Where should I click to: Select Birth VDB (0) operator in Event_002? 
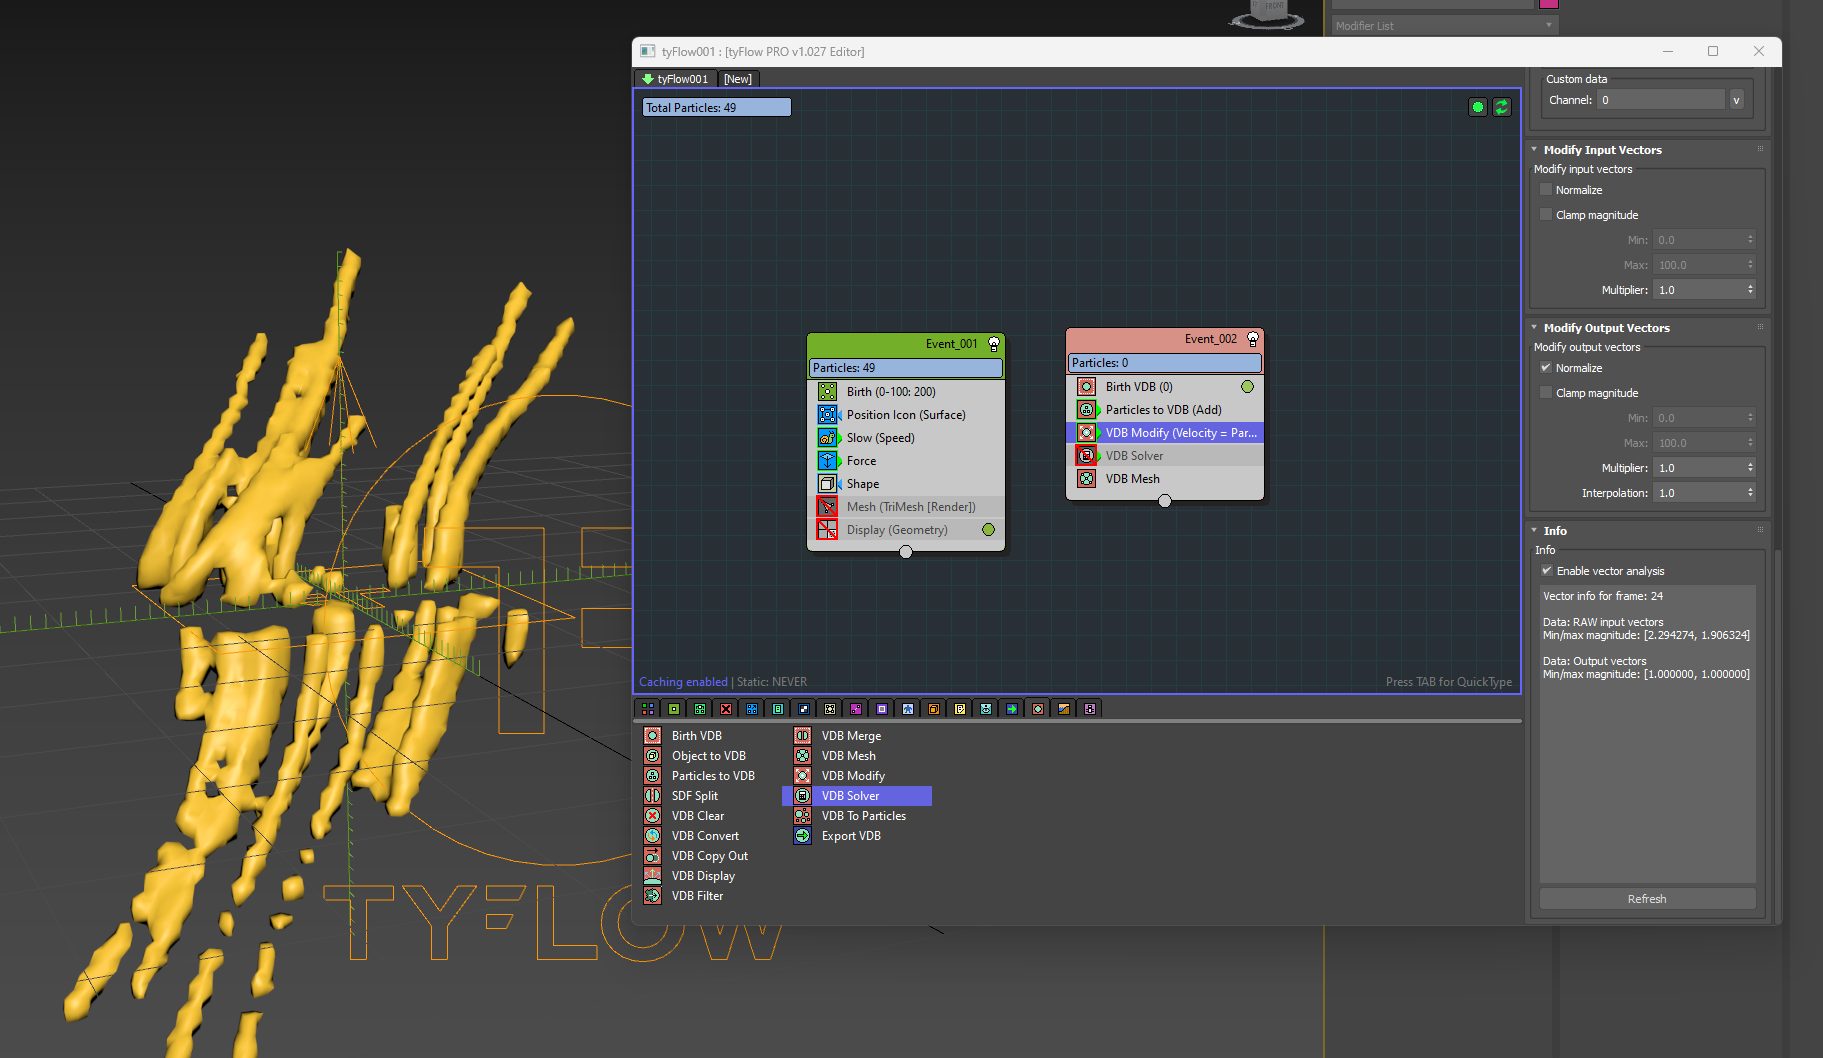tap(1165, 387)
